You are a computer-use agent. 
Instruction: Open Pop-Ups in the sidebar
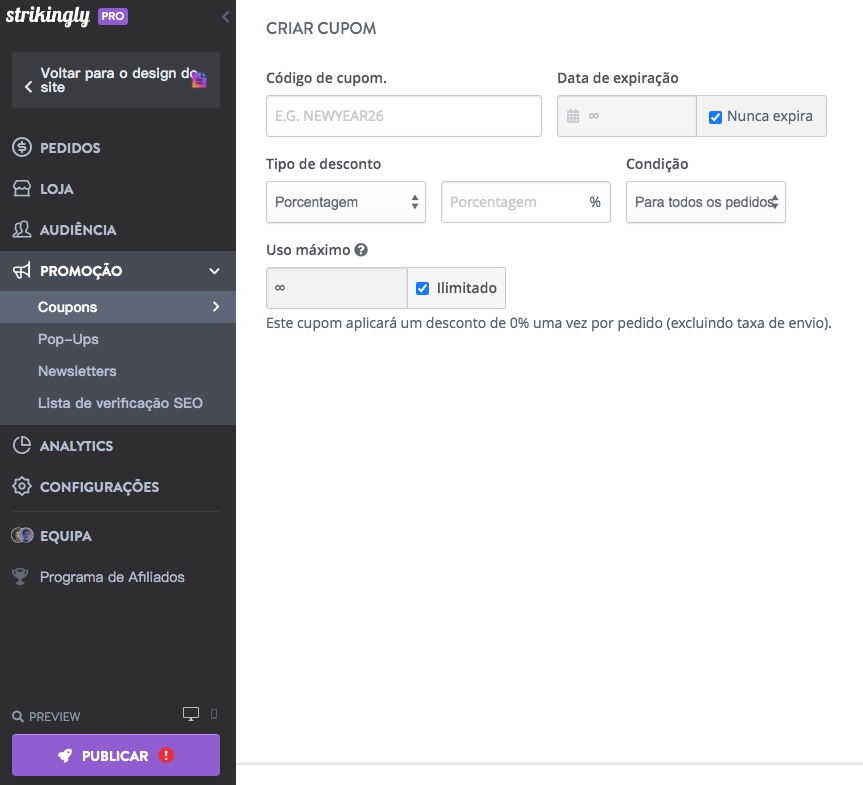point(68,339)
